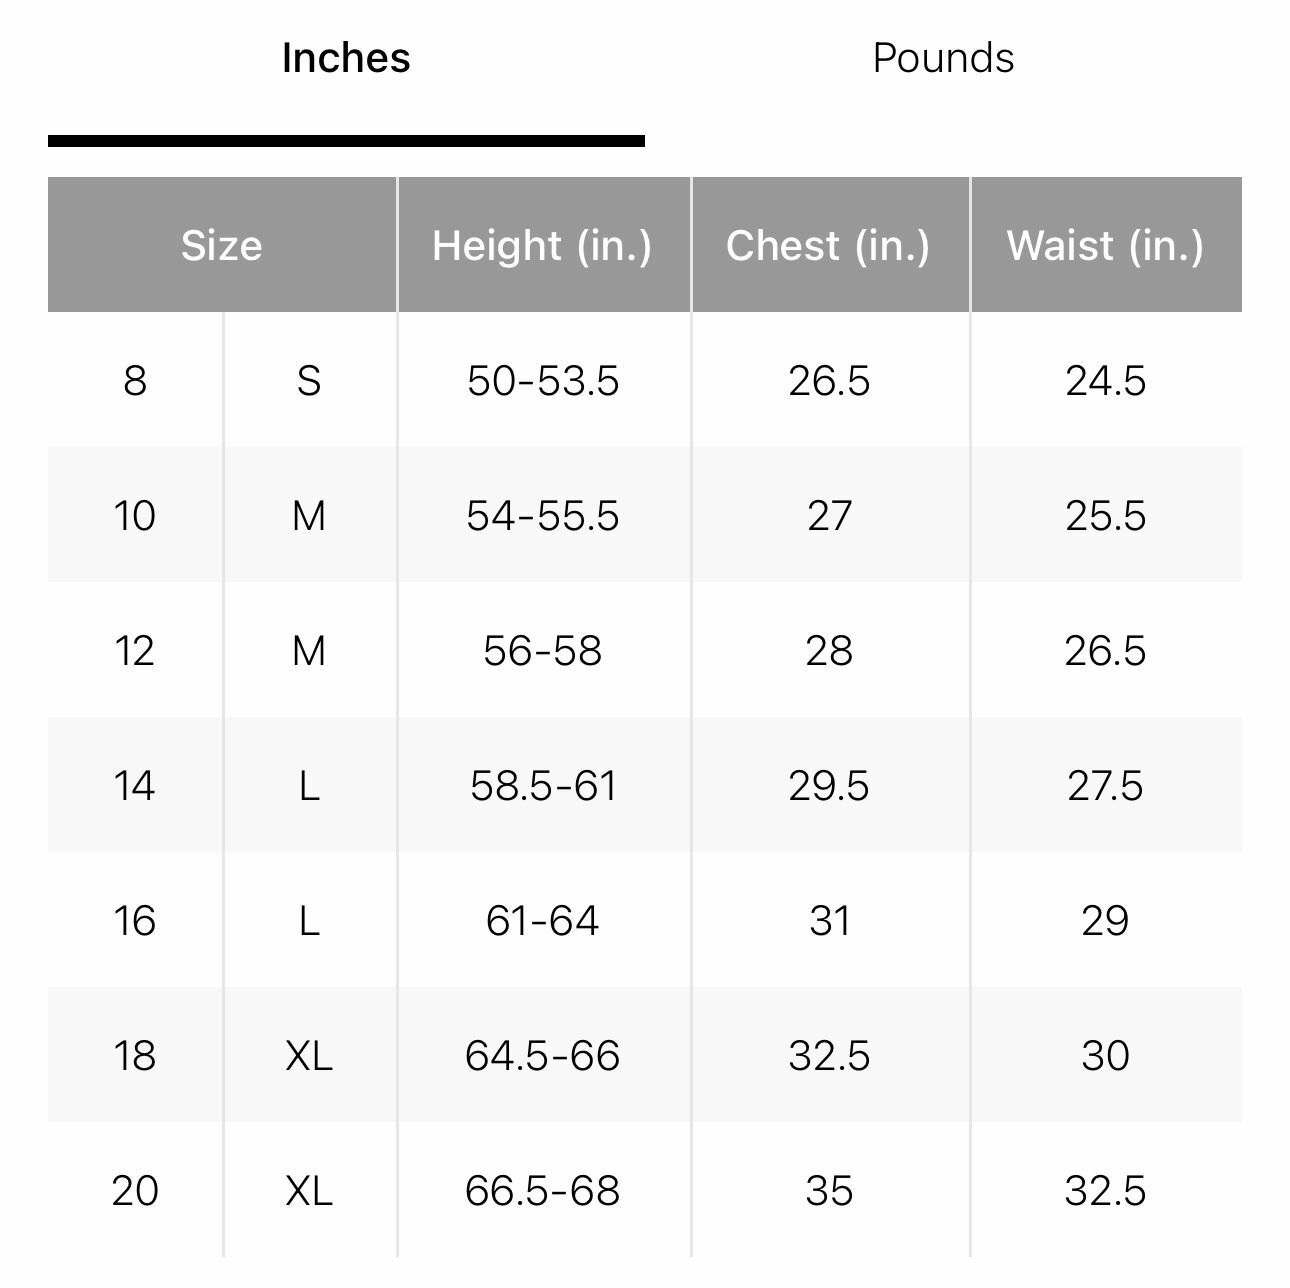Select chest value 29.5
The width and height of the screenshot is (1290, 1288).
click(829, 785)
